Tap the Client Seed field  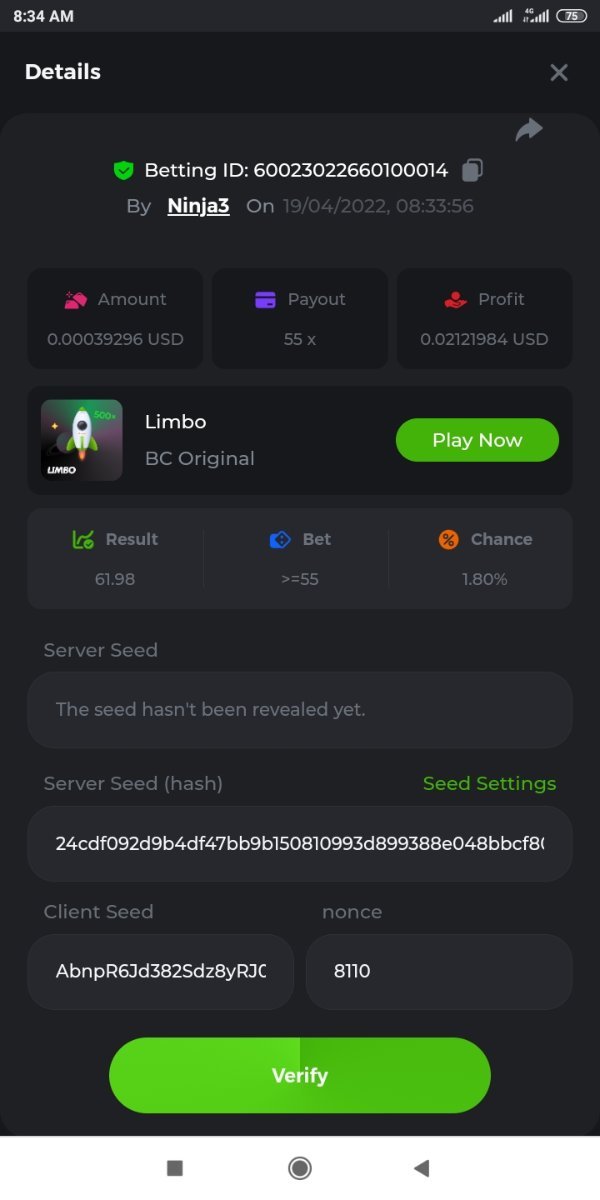160,971
